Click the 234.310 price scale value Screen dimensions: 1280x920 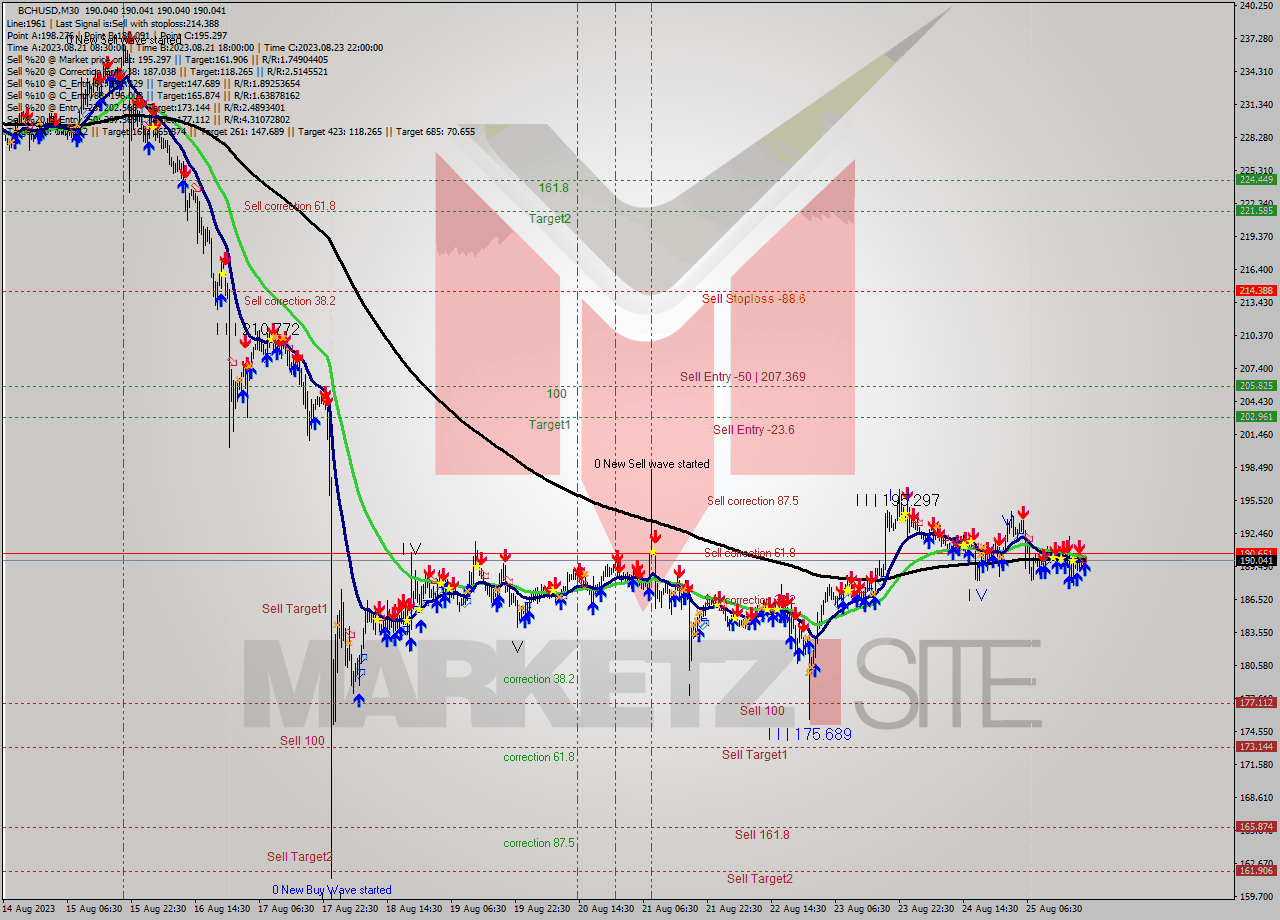click(x=1256, y=72)
